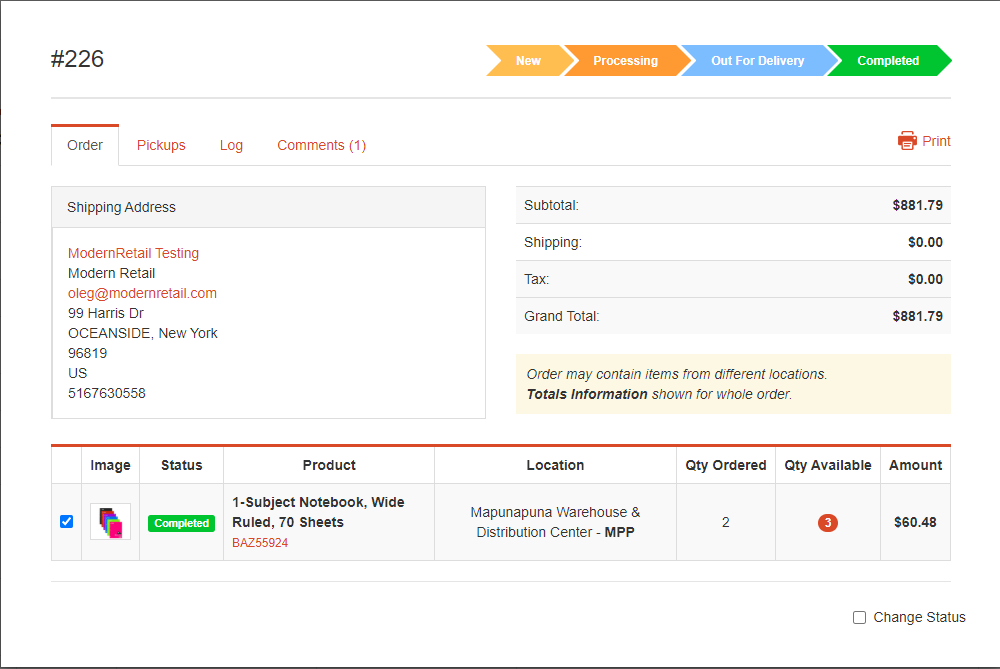1000x669 pixels.
Task: Click the green Completed item status badge
Action: pyautogui.click(x=181, y=523)
